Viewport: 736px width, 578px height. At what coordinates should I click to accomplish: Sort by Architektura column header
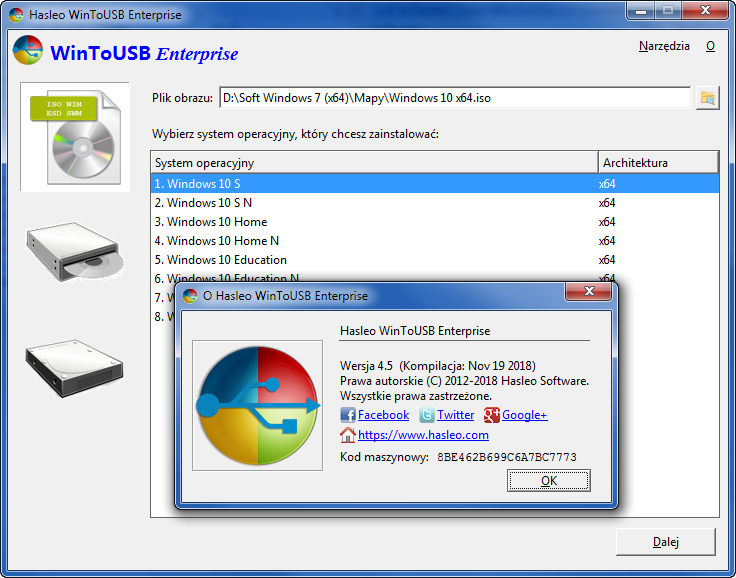tap(659, 163)
